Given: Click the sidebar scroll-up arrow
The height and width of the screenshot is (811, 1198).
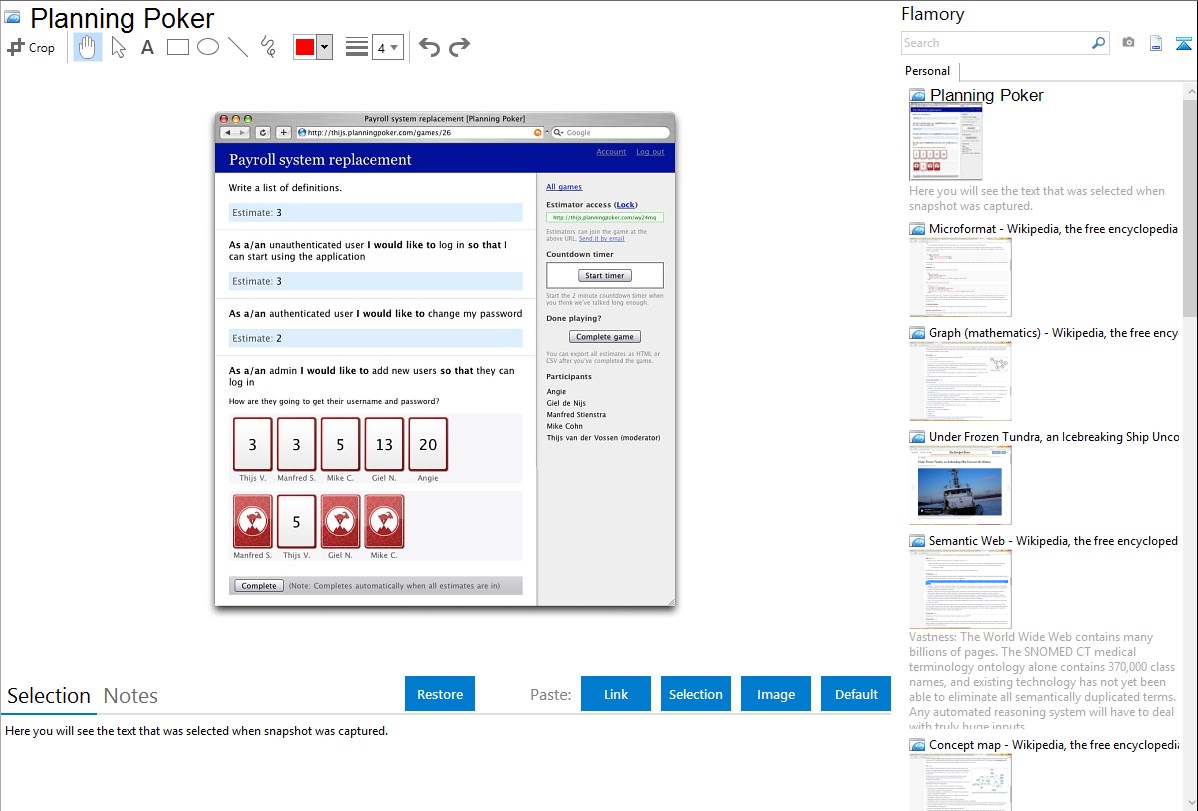Looking at the screenshot, I should (1190, 91).
